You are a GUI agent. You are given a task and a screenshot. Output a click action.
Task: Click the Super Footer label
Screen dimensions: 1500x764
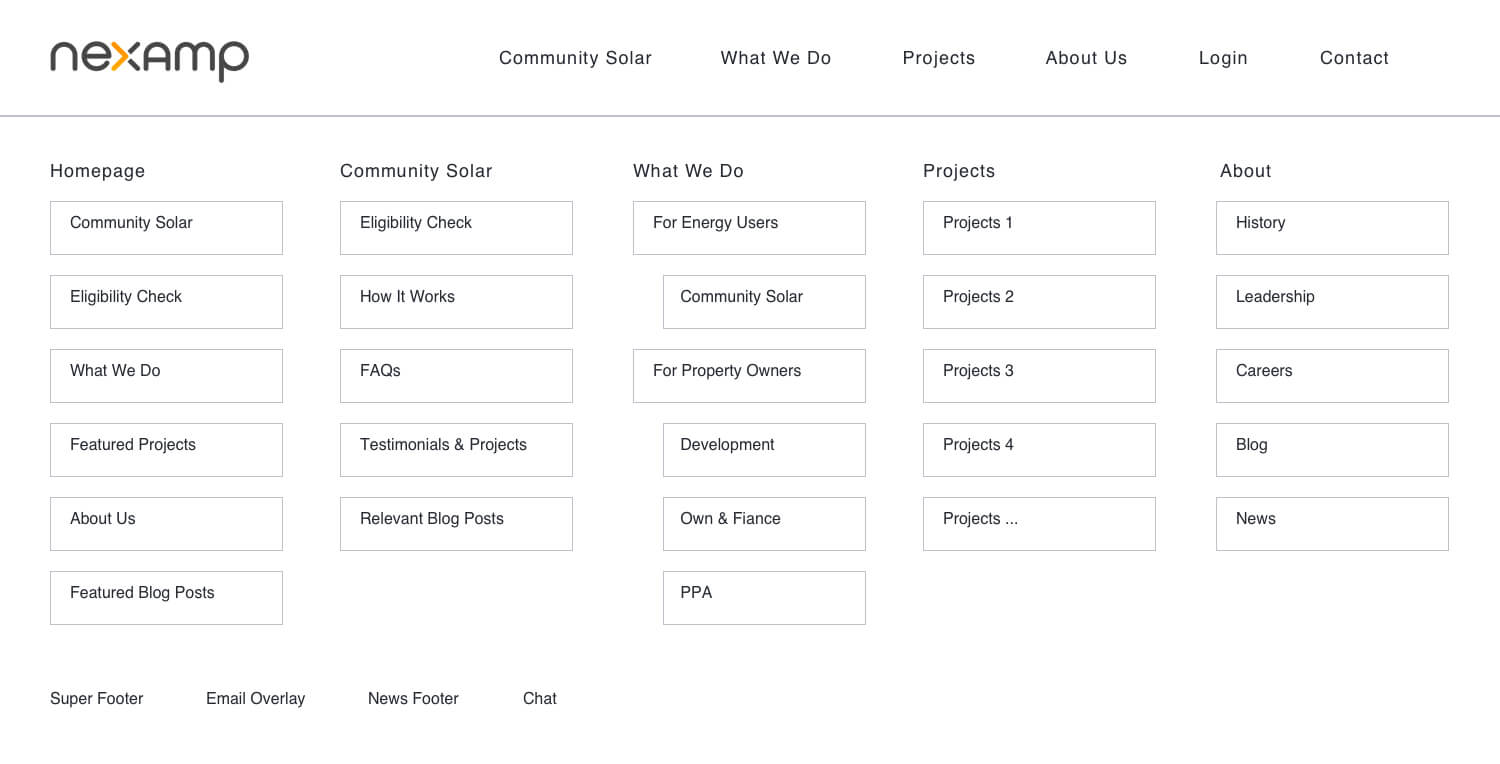97,698
